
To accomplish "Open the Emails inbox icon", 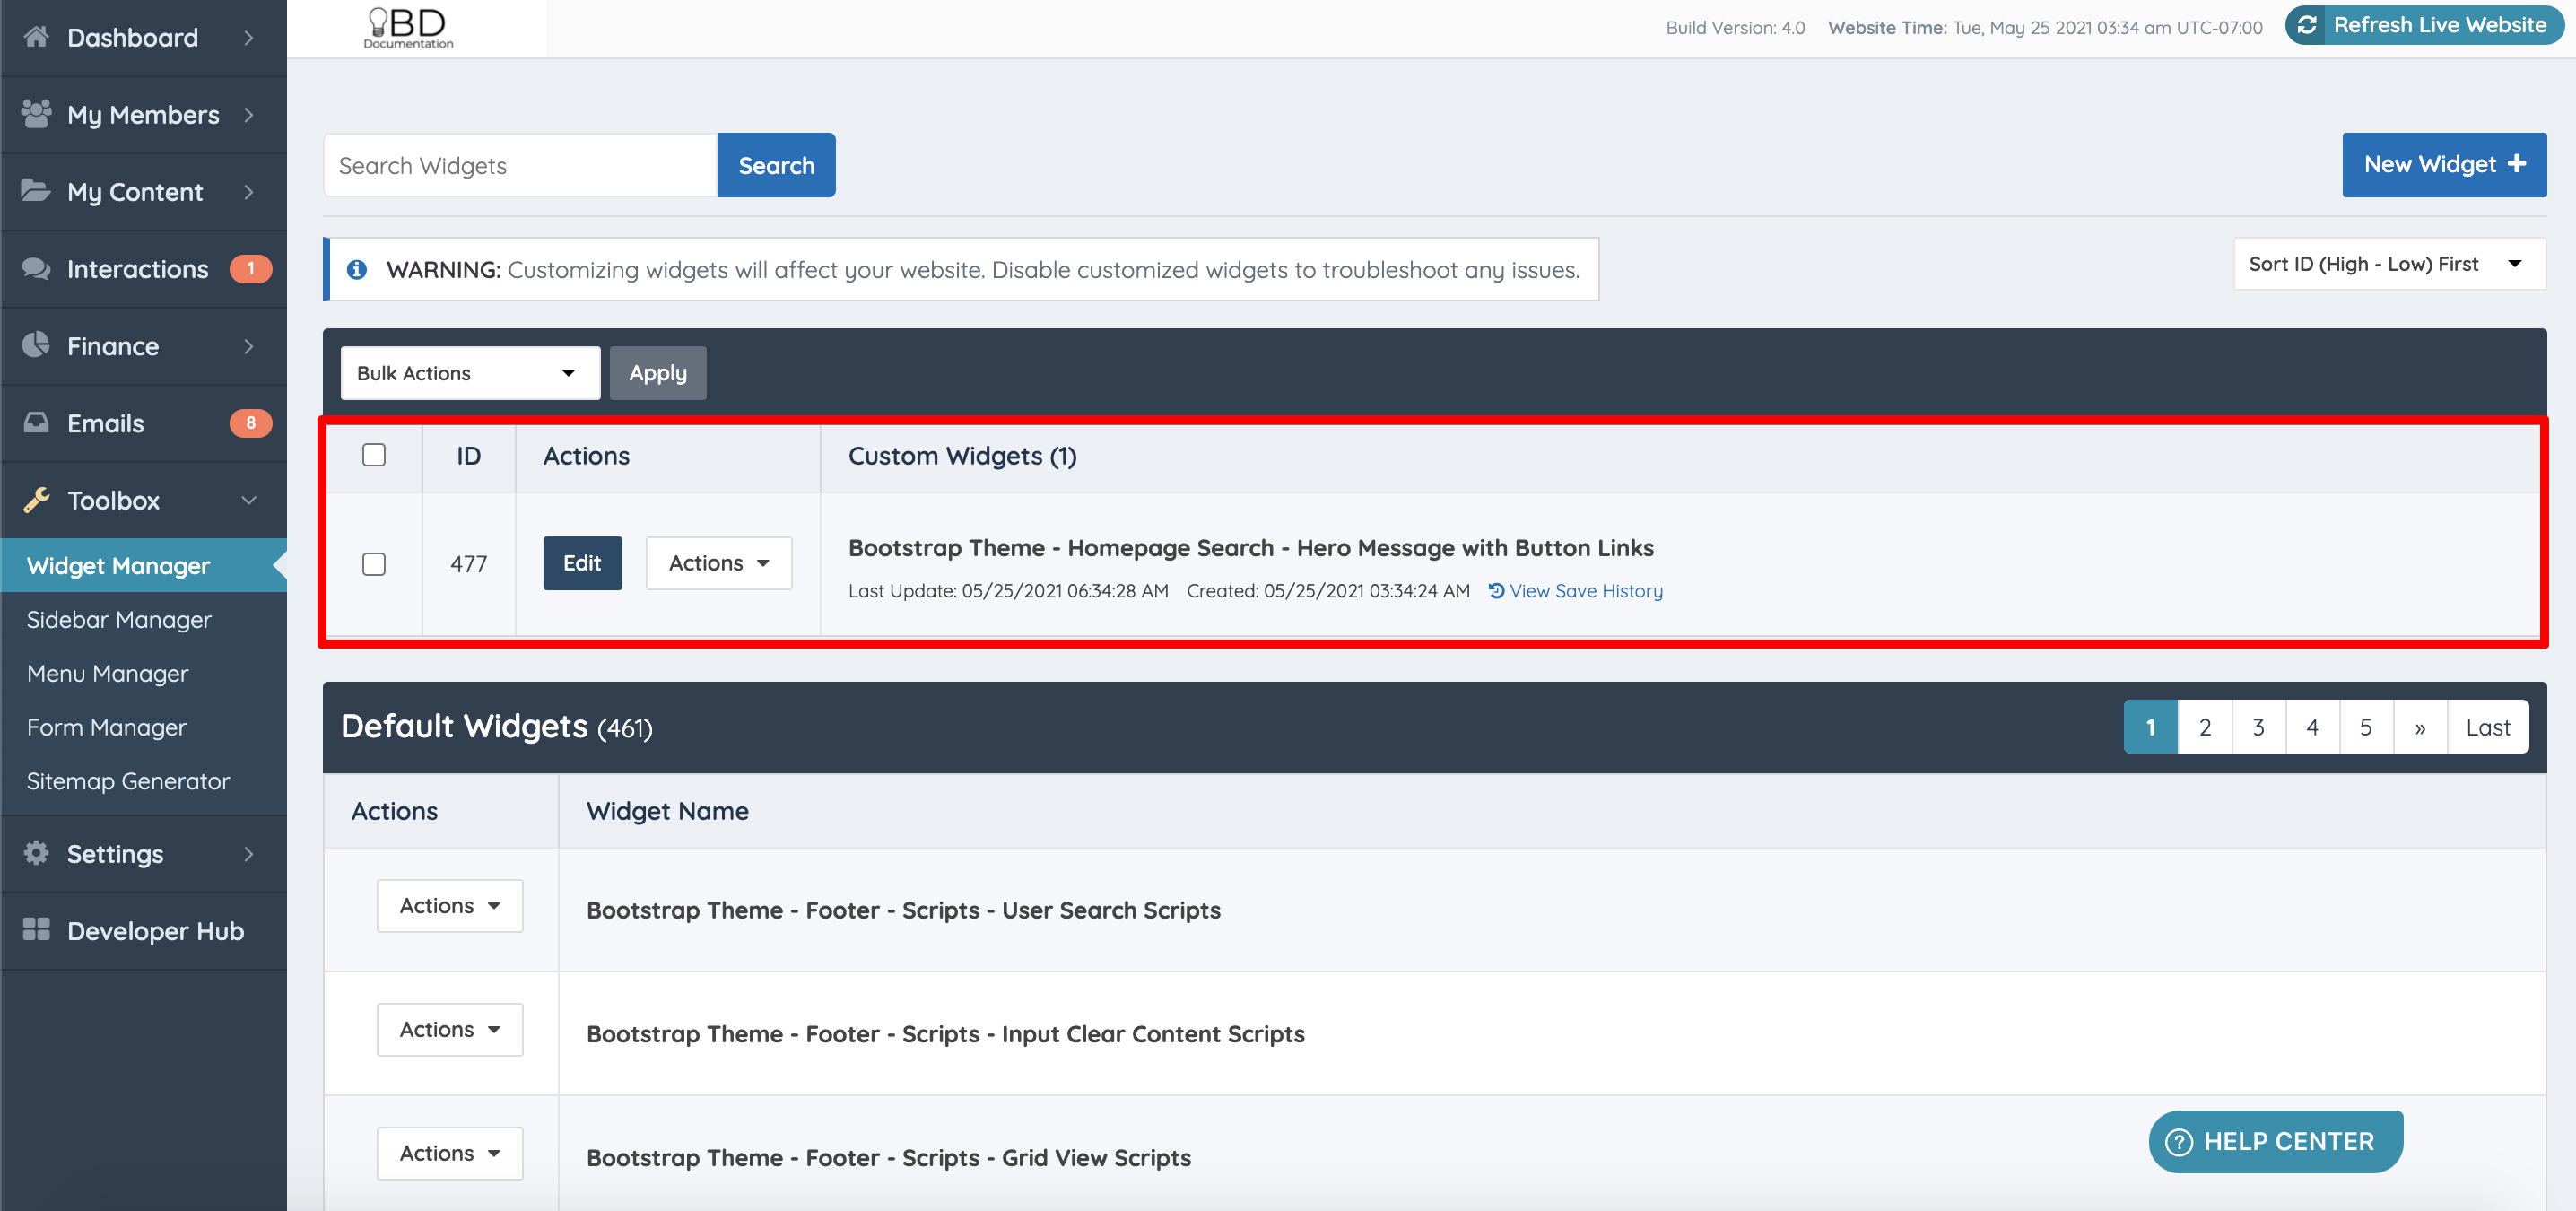I will tap(36, 422).
